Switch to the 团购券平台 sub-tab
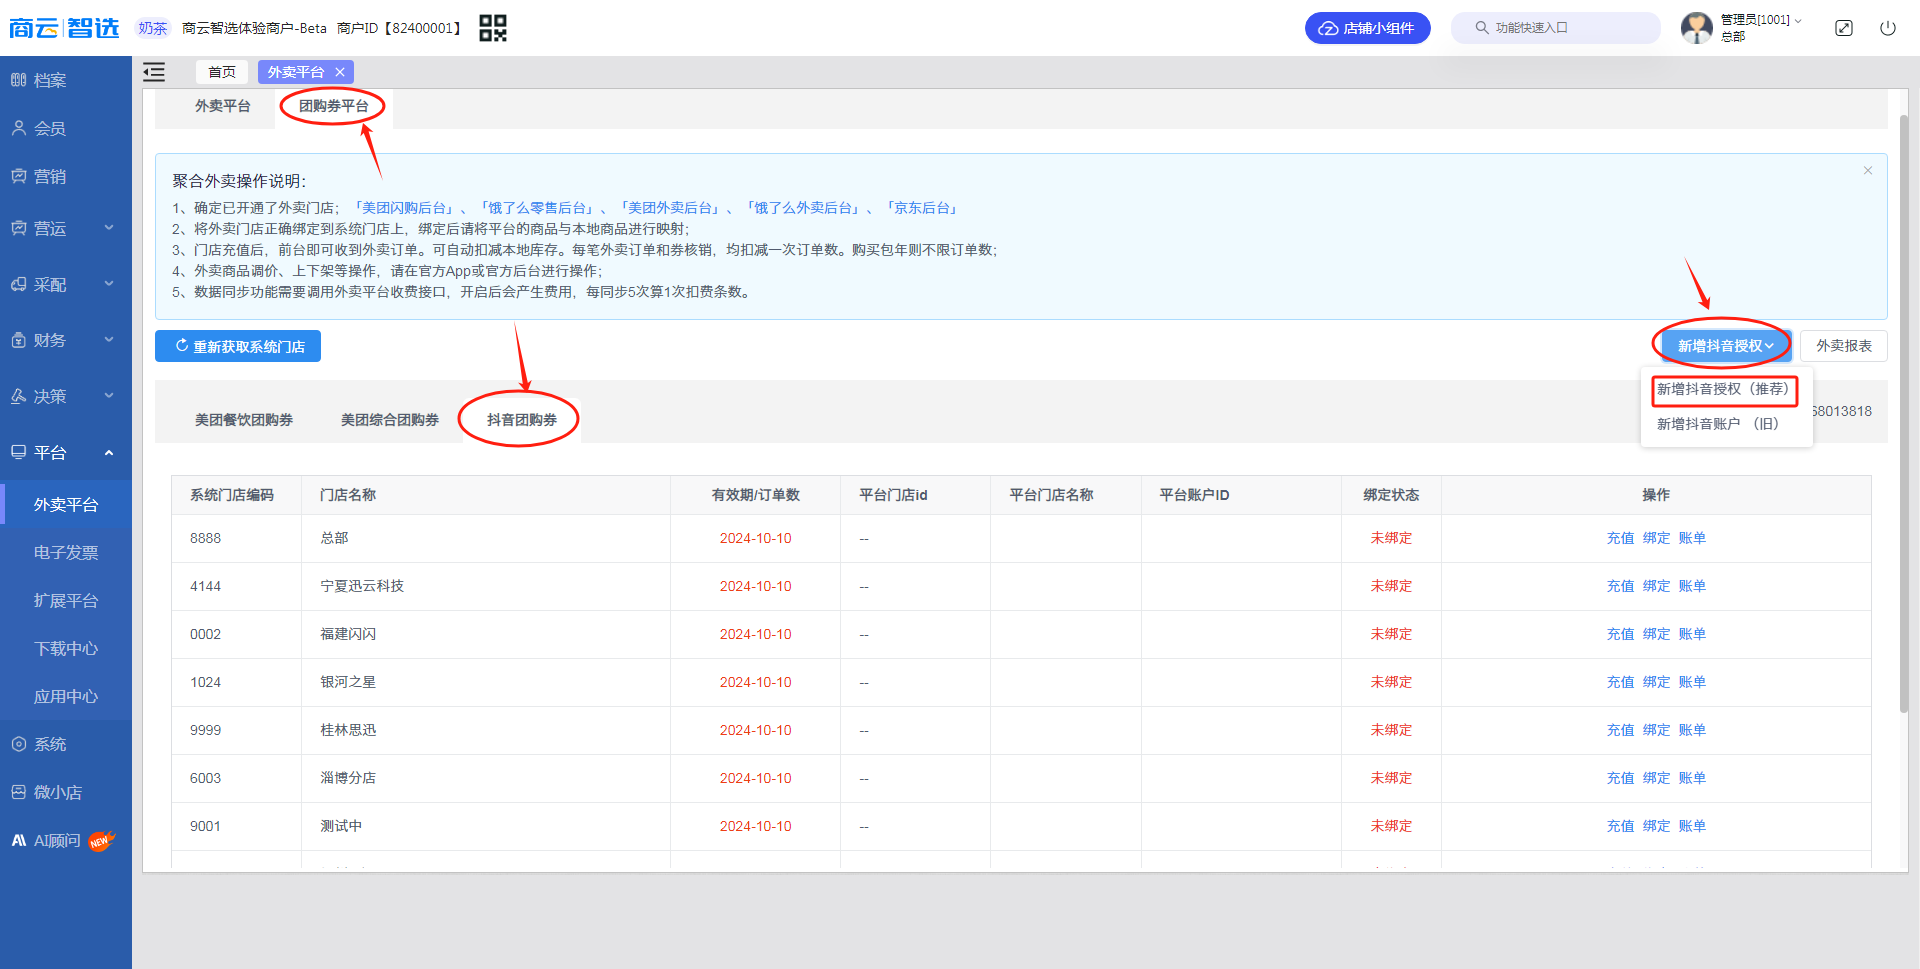The width and height of the screenshot is (1920, 969). click(x=334, y=106)
